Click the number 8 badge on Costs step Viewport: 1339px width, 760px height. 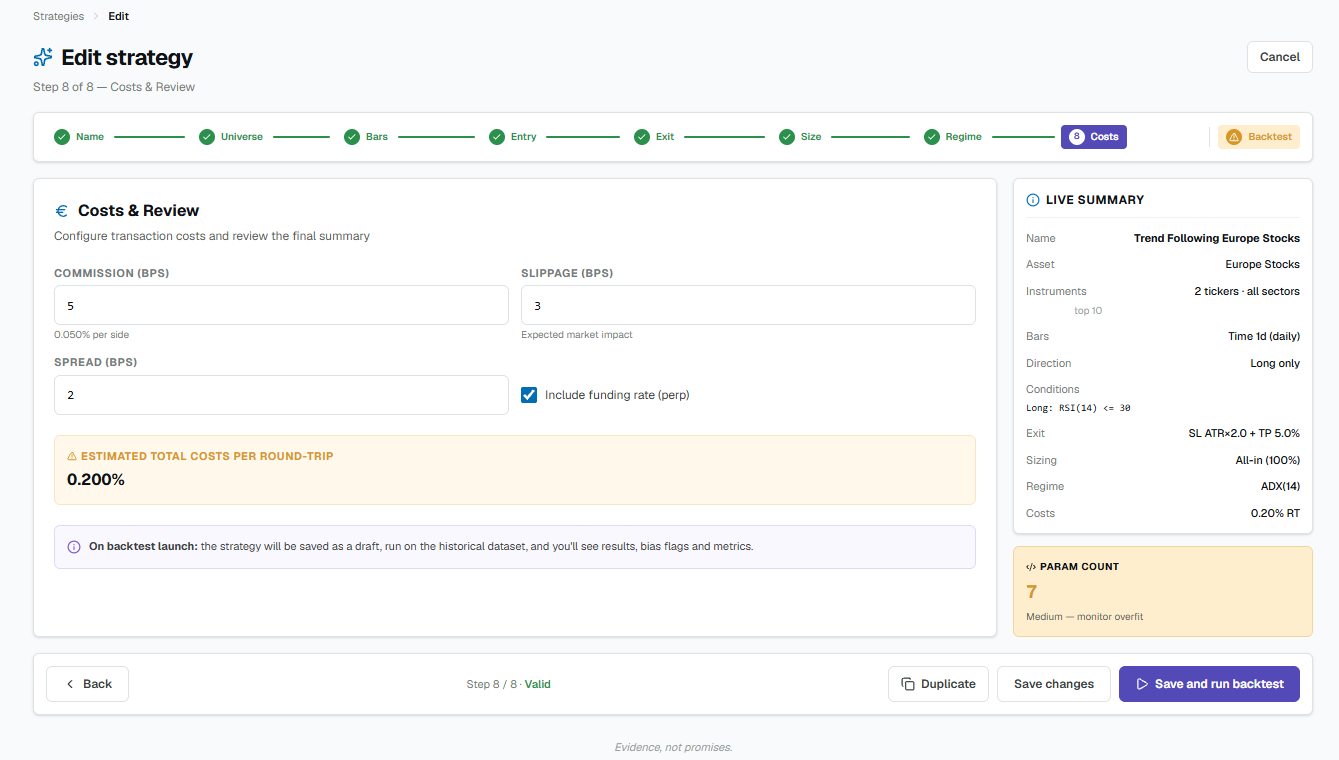(x=1077, y=137)
